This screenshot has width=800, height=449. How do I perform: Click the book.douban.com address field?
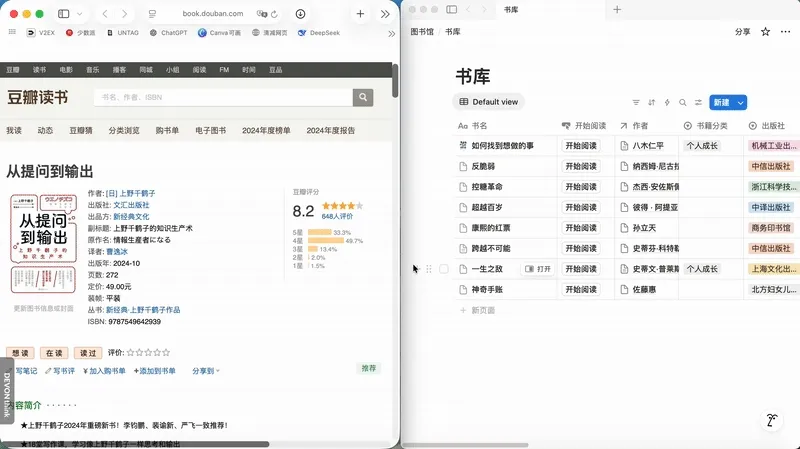[x=213, y=14]
